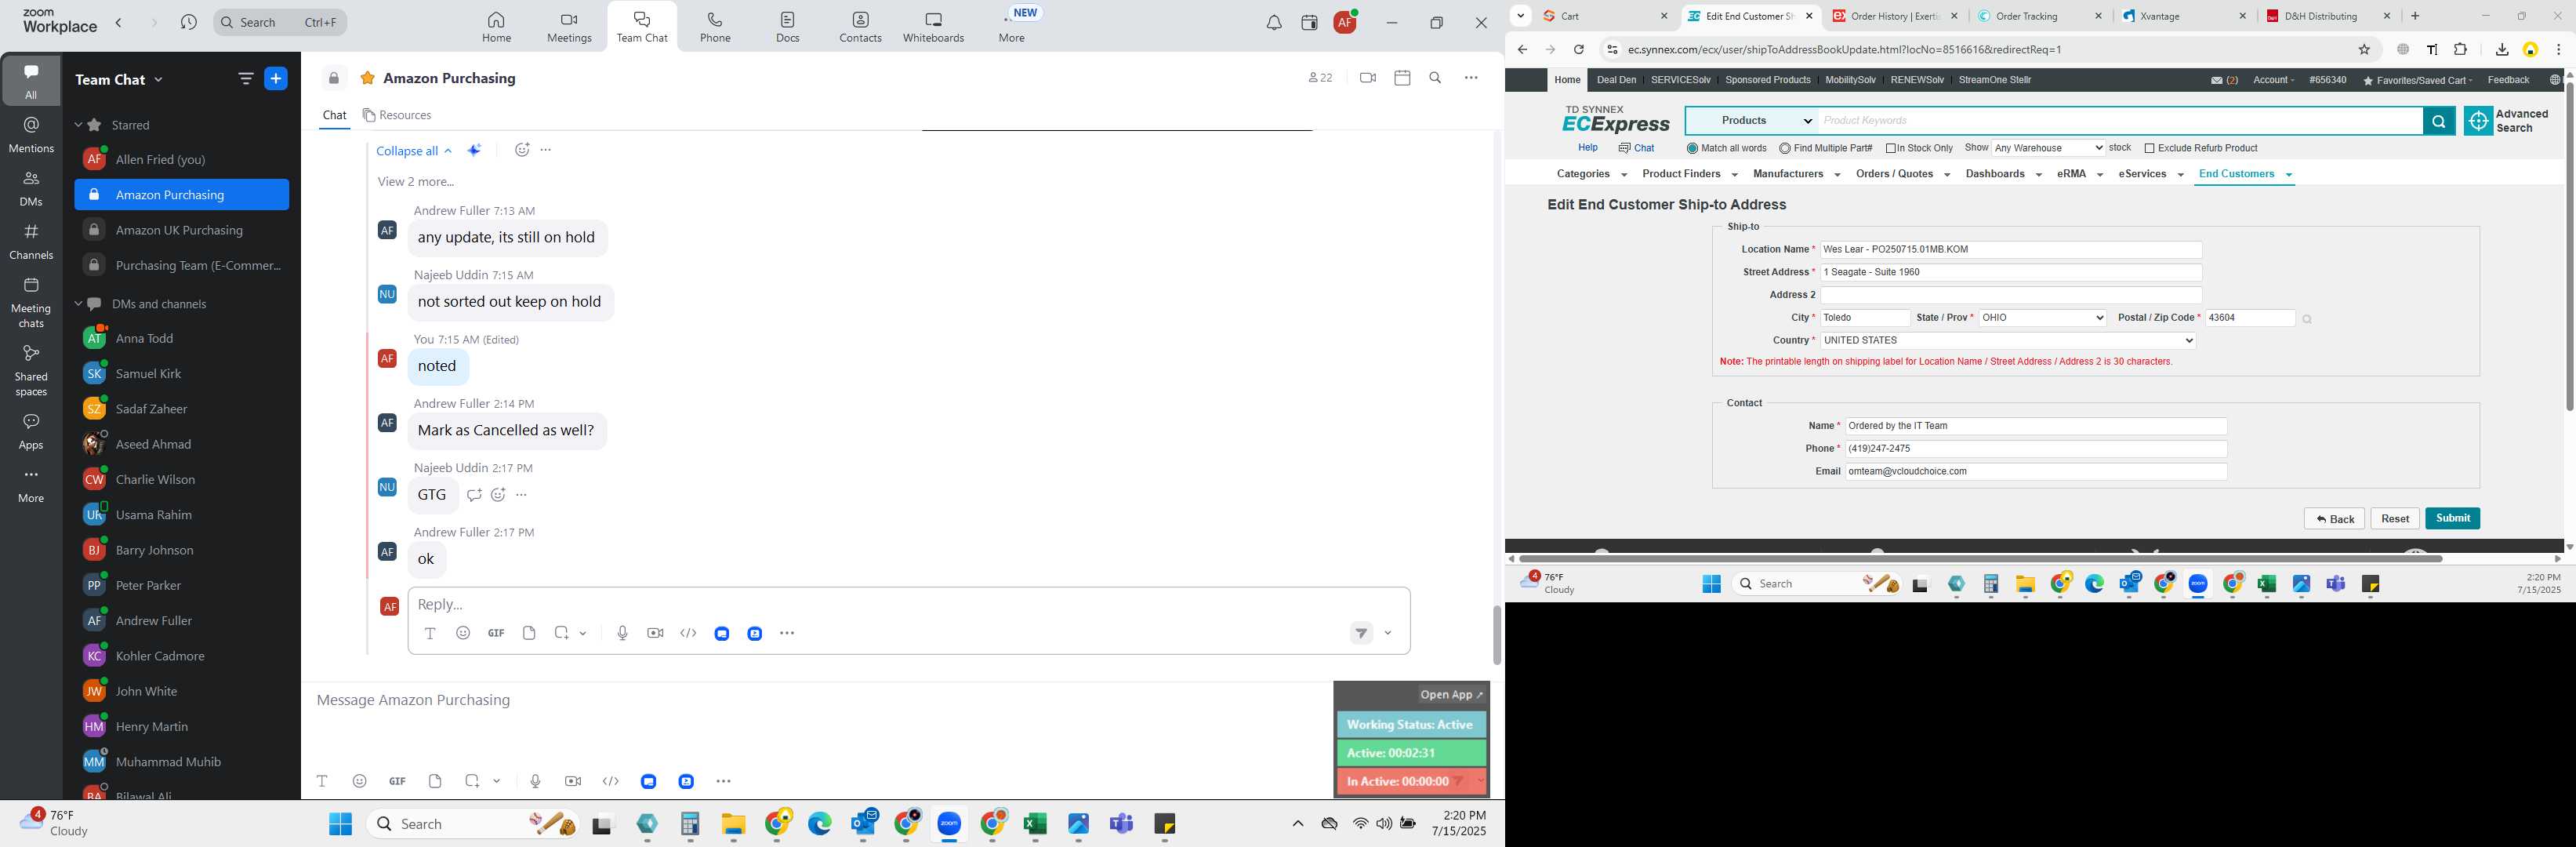Click View 2 more replies
This screenshot has height=847, width=2576.
(x=416, y=182)
